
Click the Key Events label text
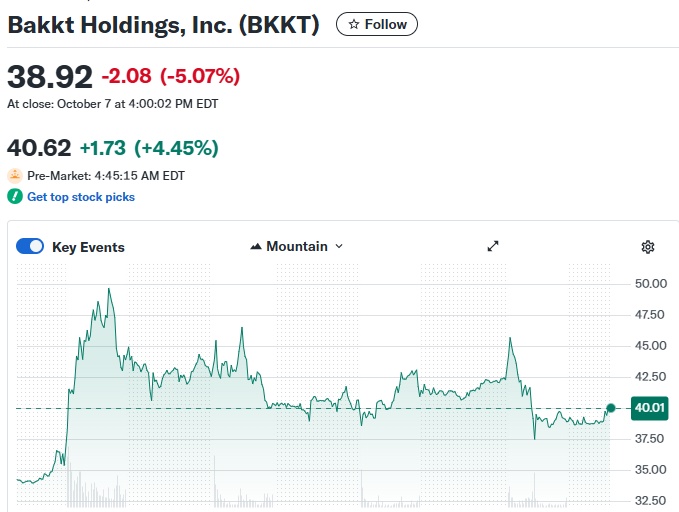(88, 247)
